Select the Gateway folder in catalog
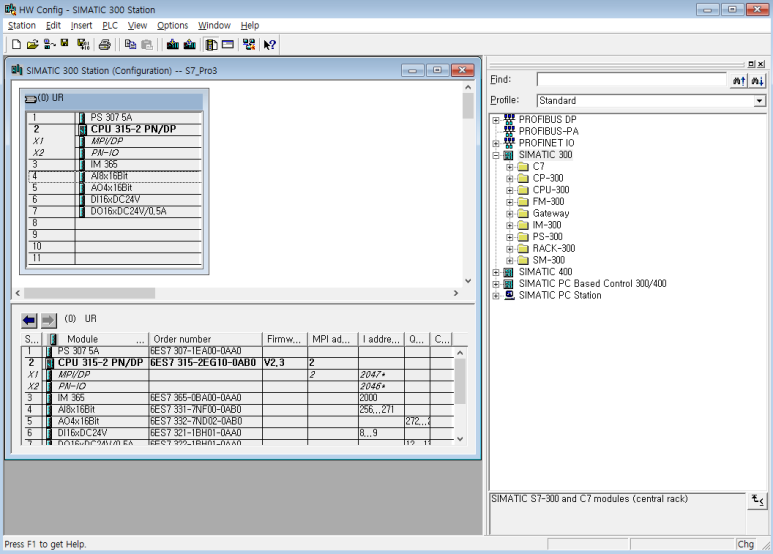773x554 pixels. 551,213
